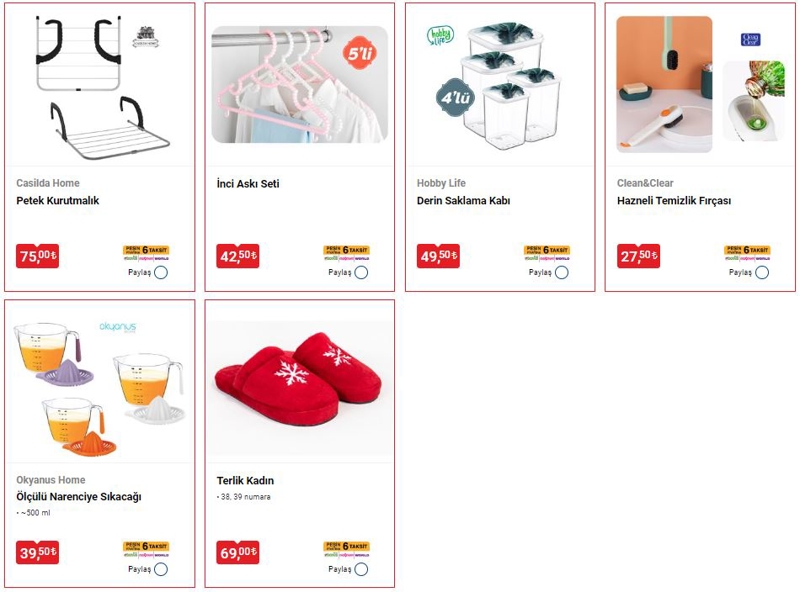This screenshot has width=800, height=592.
Task: Open the Derin Saklama Kabı product title
Action: click(x=463, y=201)
